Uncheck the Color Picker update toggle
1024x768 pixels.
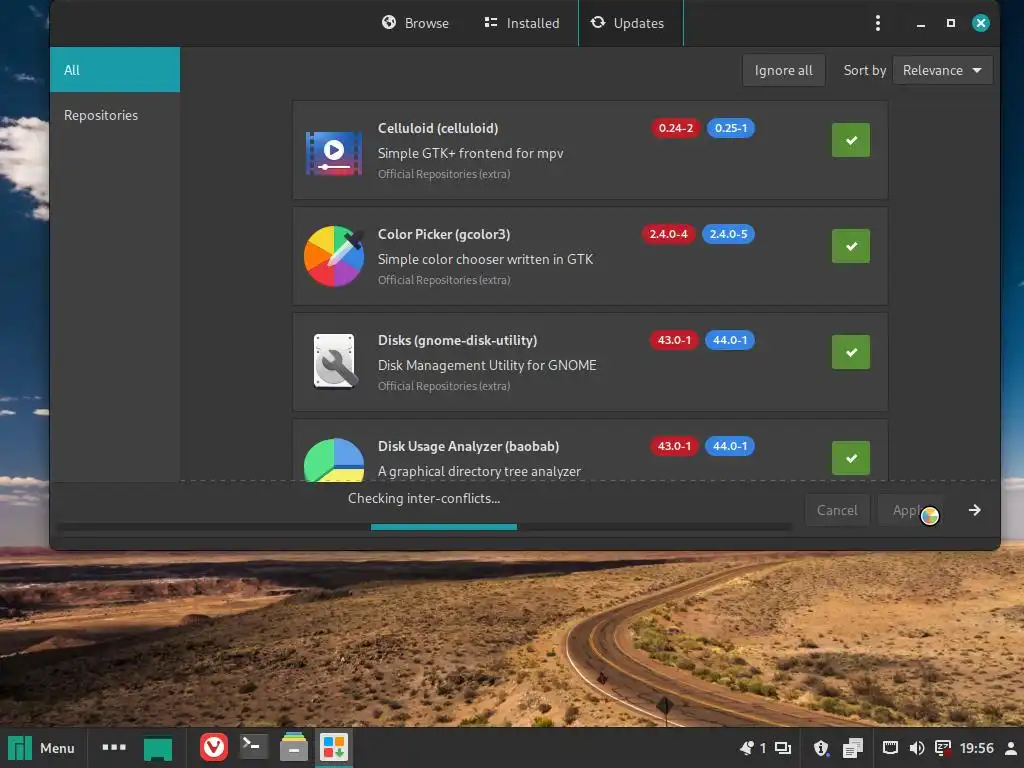851,246
